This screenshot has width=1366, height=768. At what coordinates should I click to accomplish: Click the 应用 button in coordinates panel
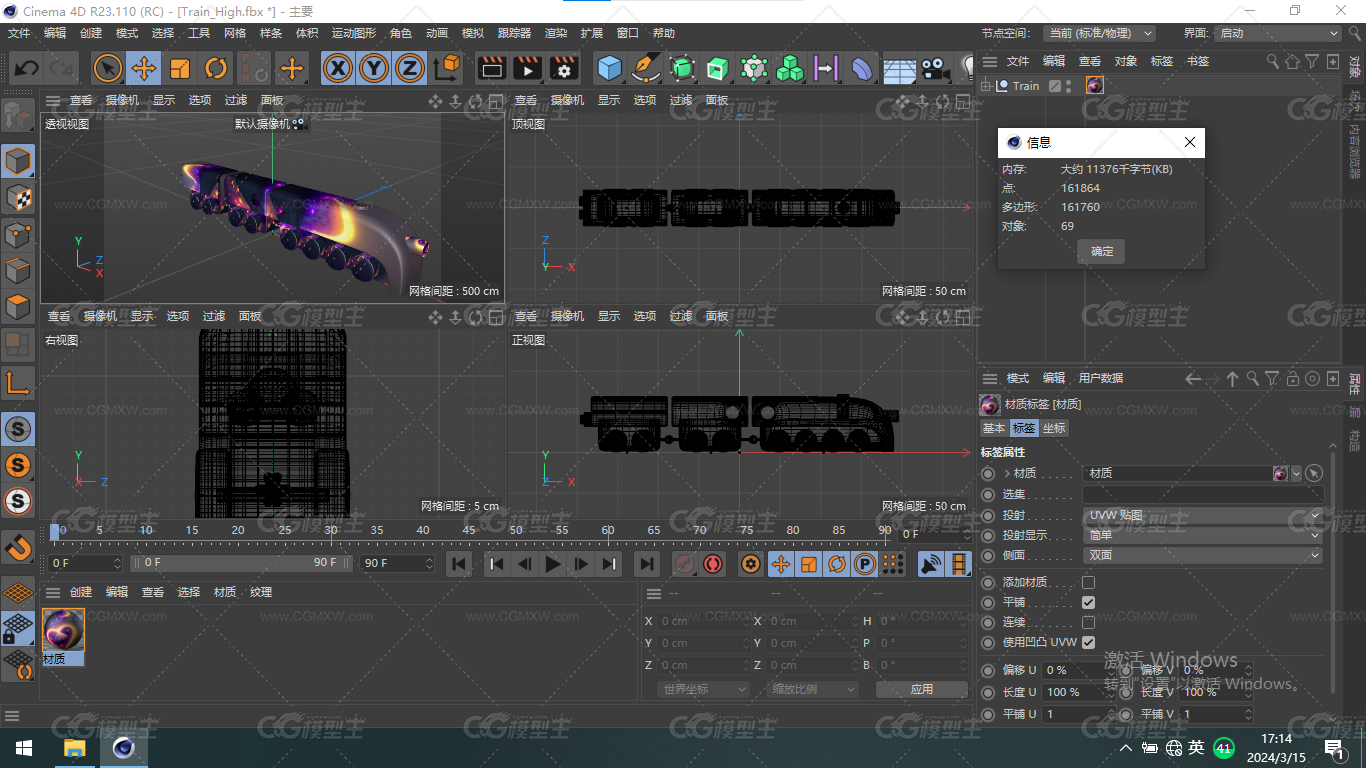pyautogui.click(x=921, y=689)
